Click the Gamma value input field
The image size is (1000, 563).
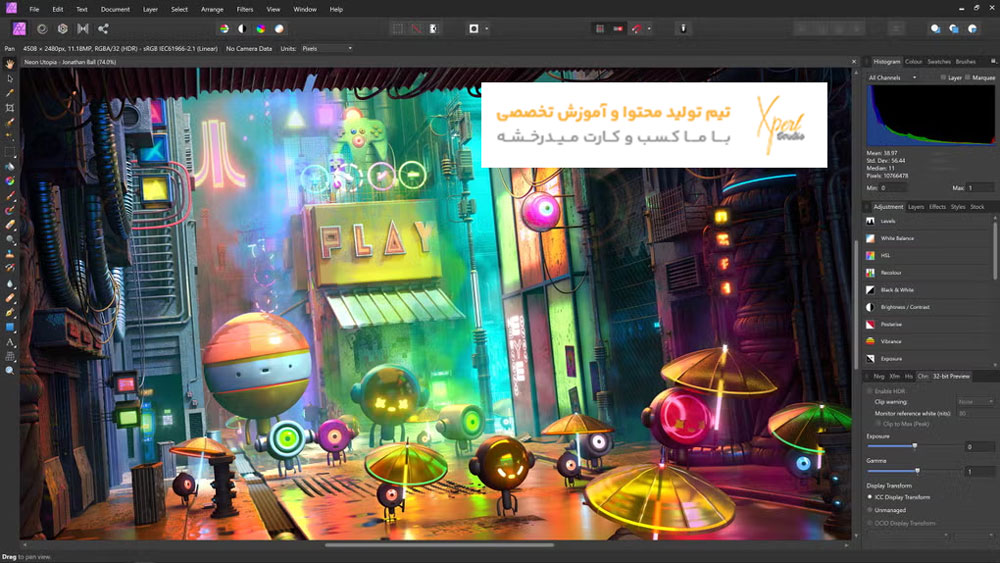(978, 471)
